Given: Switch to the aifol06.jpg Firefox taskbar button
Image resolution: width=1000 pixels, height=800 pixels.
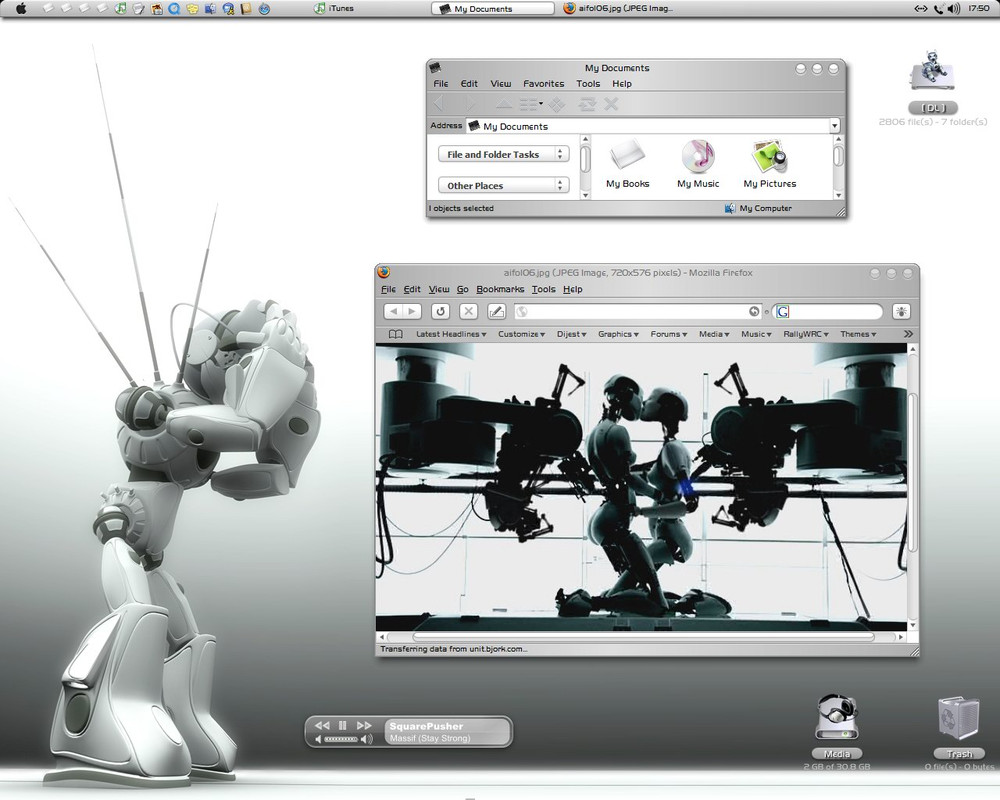Looking at the screenshot, I should (618, 8).
